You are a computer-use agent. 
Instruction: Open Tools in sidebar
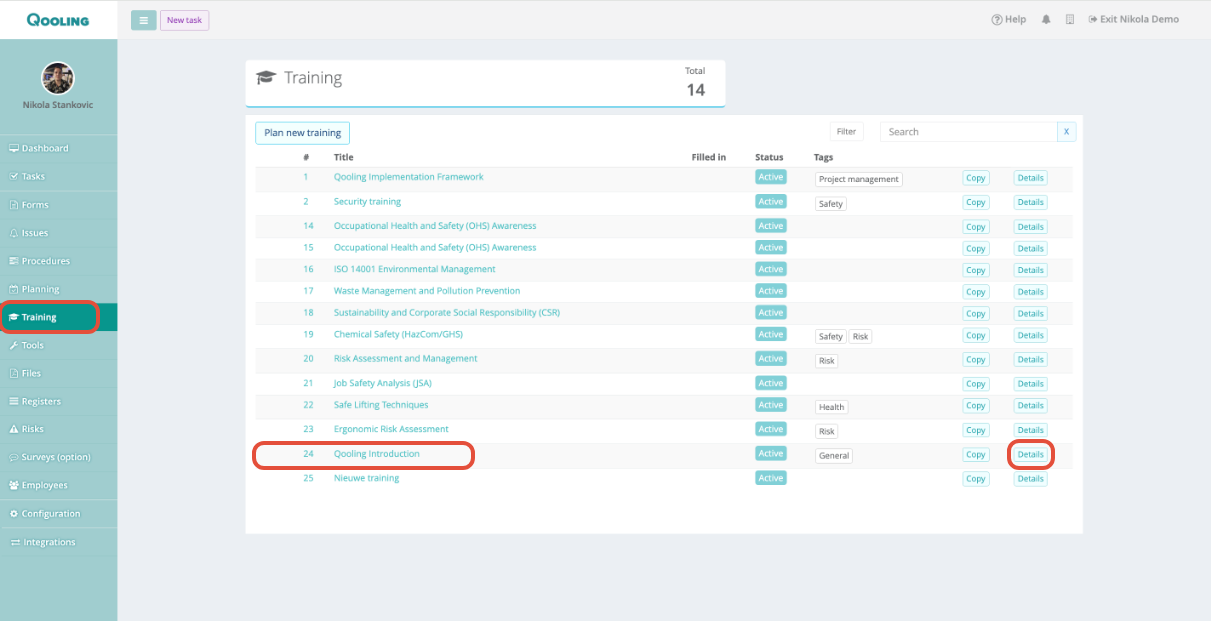(x=58, y=345)
